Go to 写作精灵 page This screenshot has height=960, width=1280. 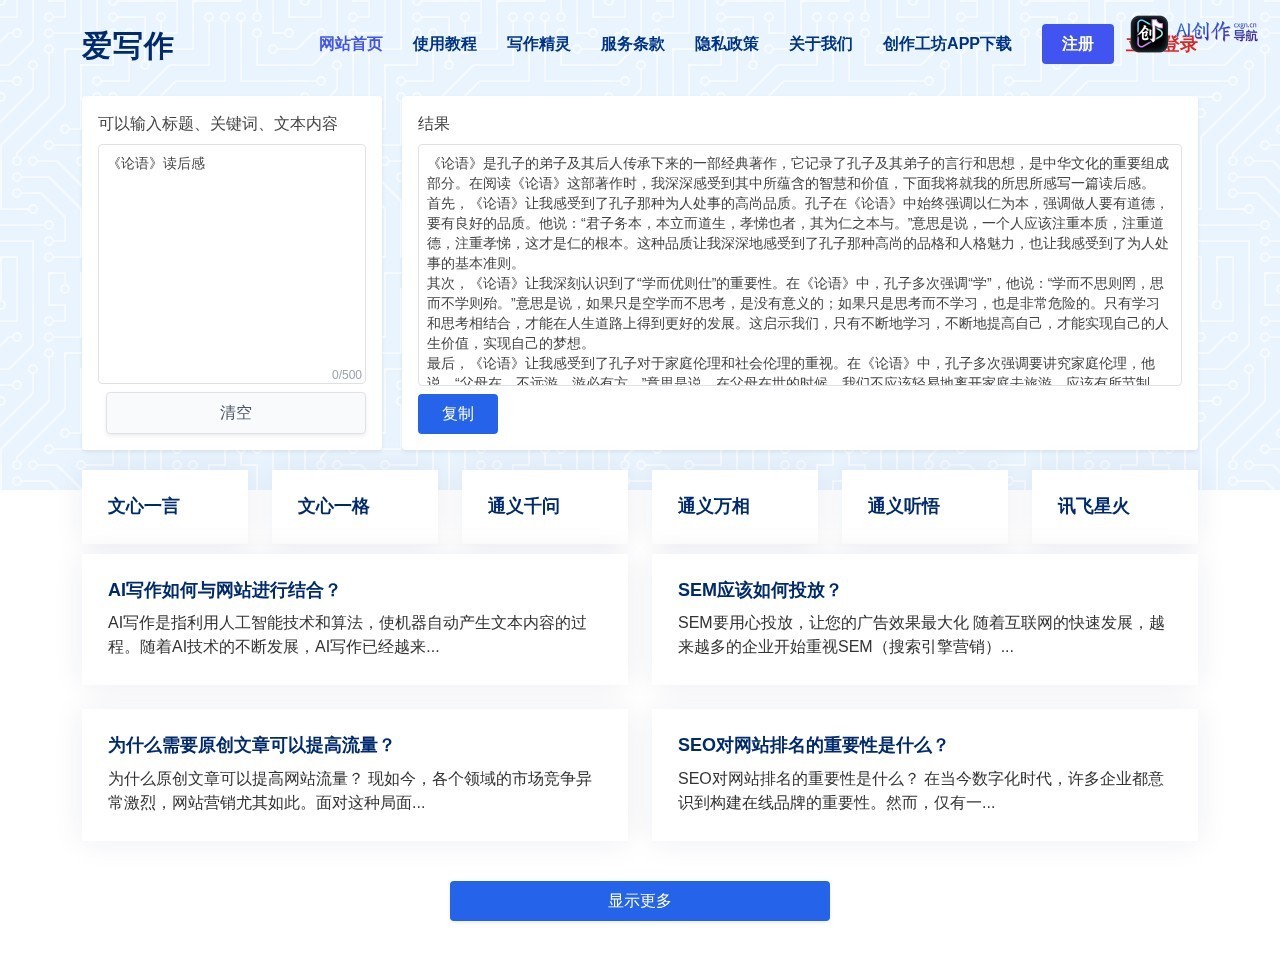pos(539,44)
